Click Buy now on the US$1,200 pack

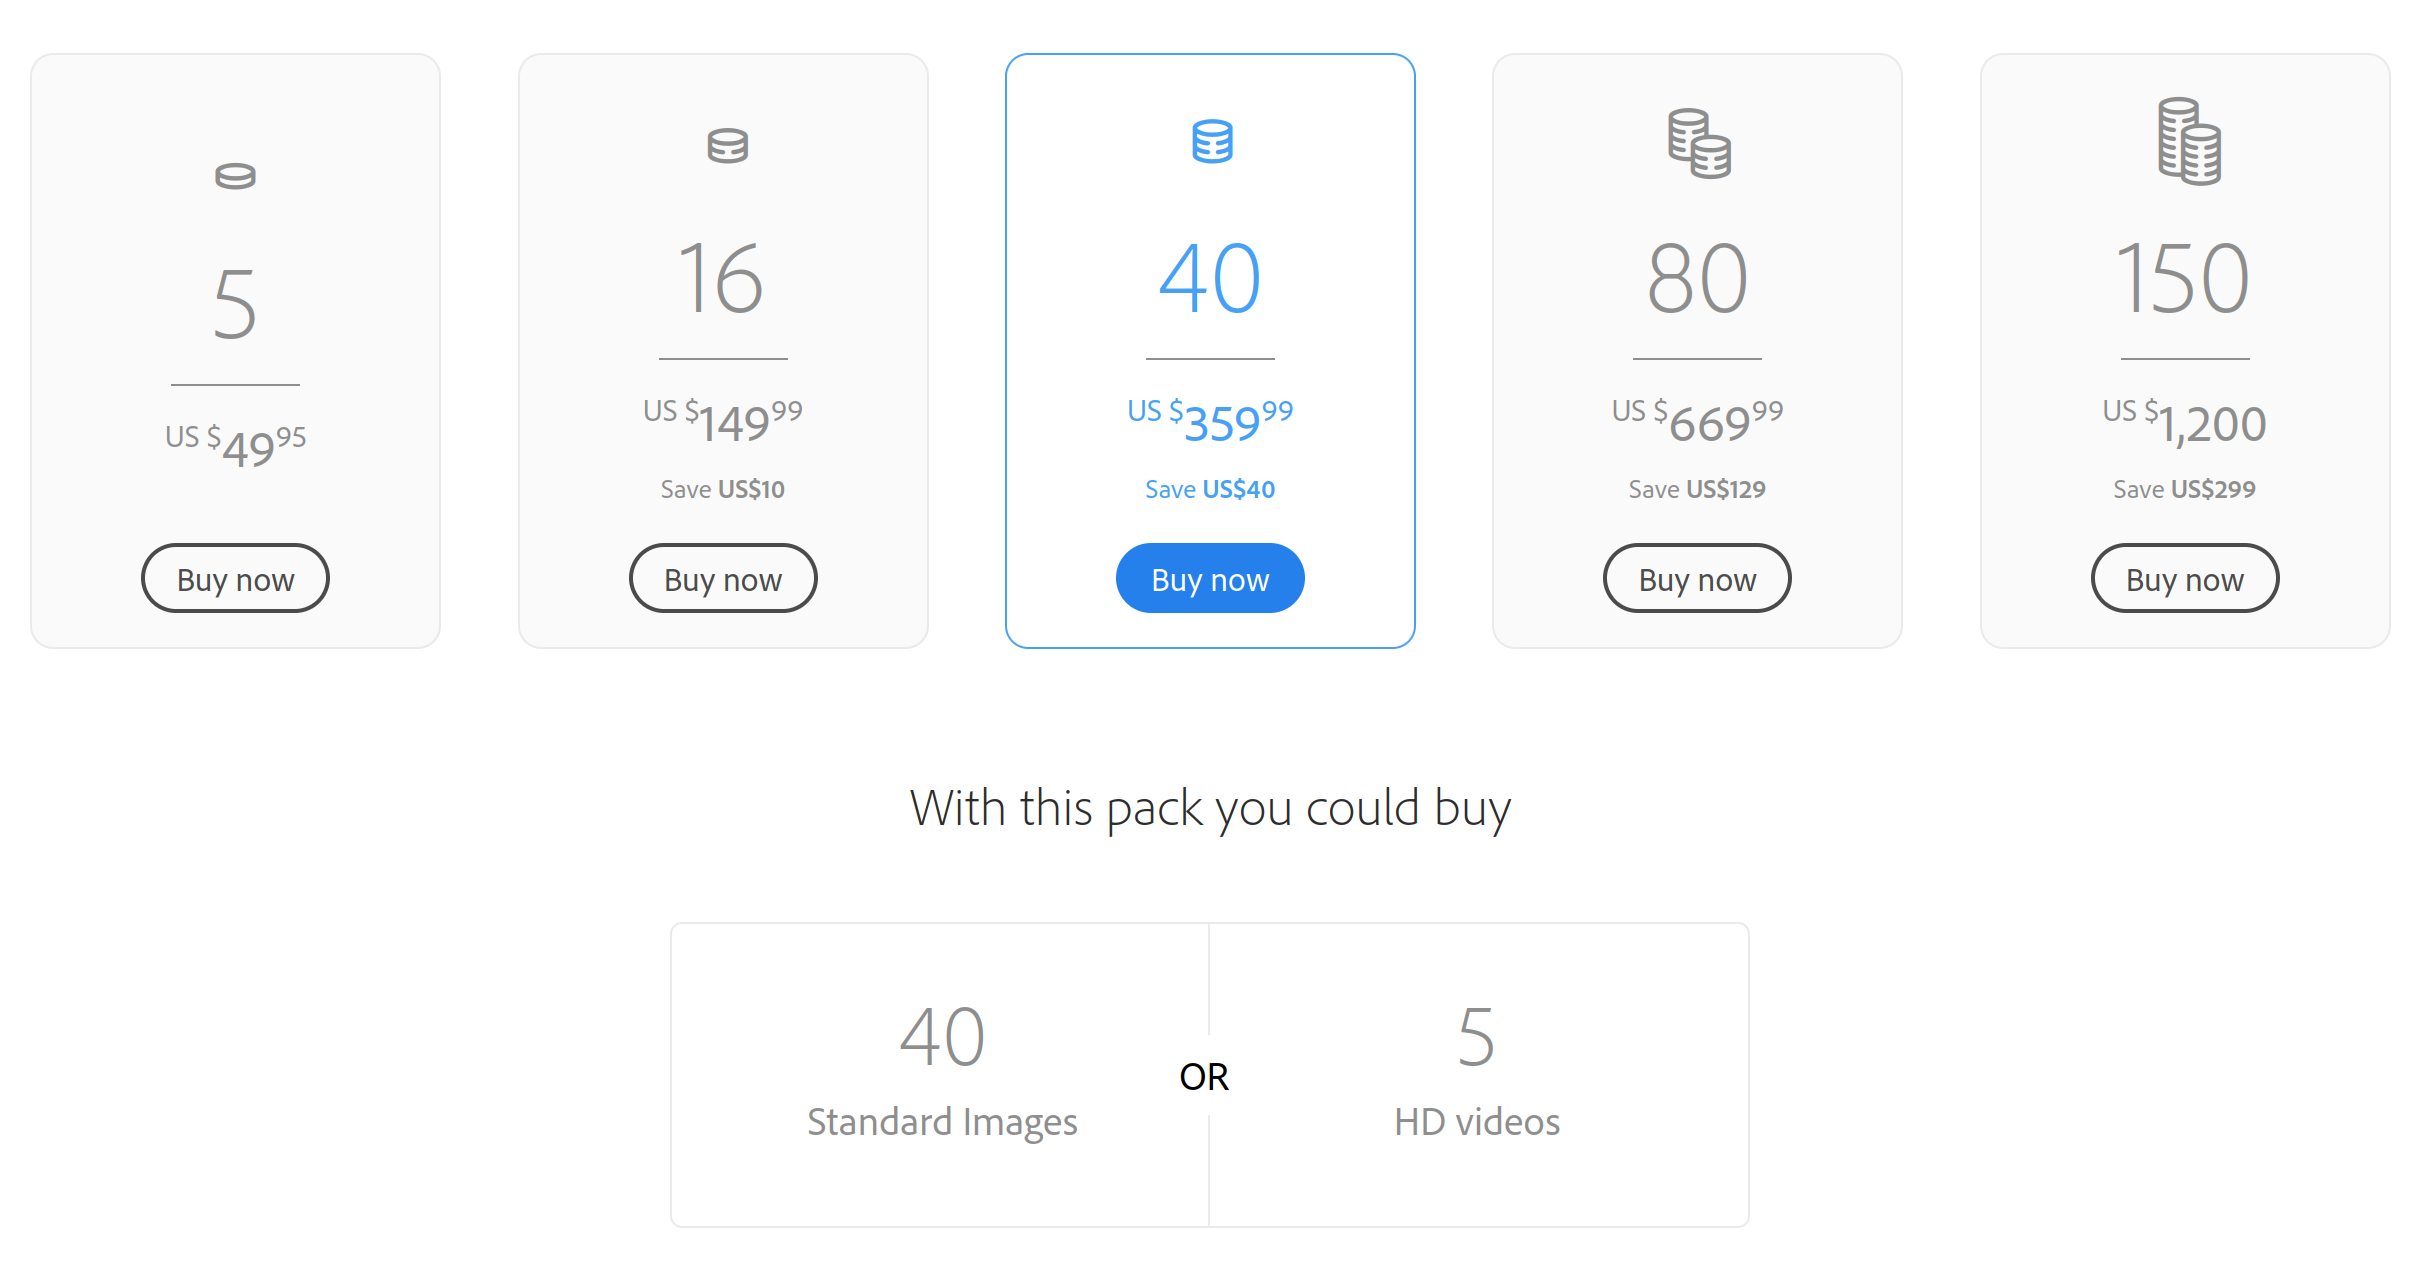click(2184, 578)
